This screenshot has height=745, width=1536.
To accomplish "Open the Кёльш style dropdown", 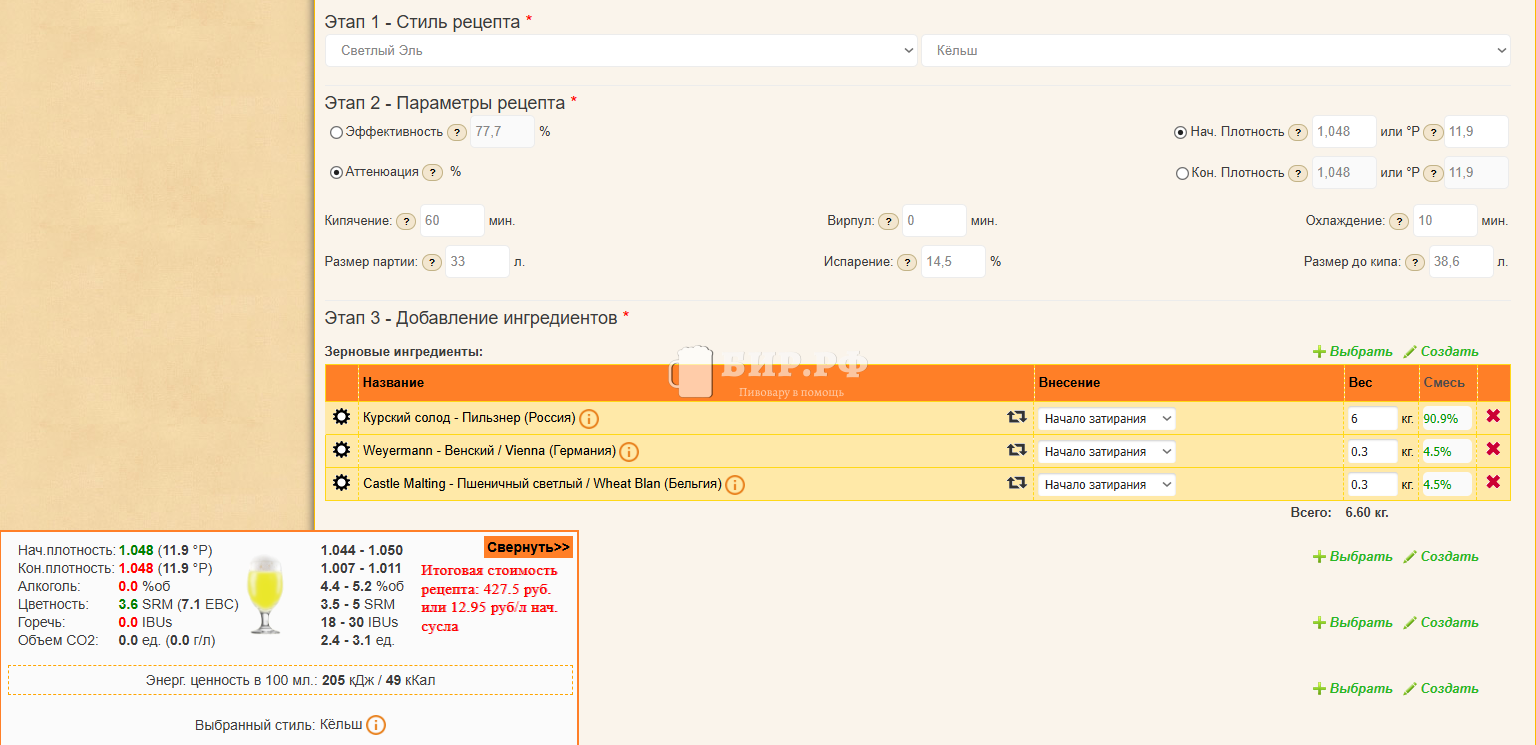I will pos(1215,50).
